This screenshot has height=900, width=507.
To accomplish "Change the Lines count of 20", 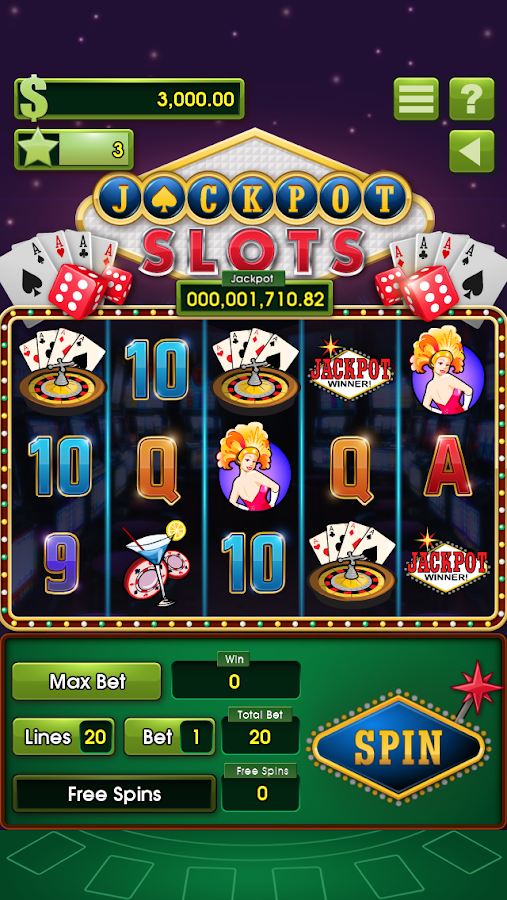I will coord(64,736).
